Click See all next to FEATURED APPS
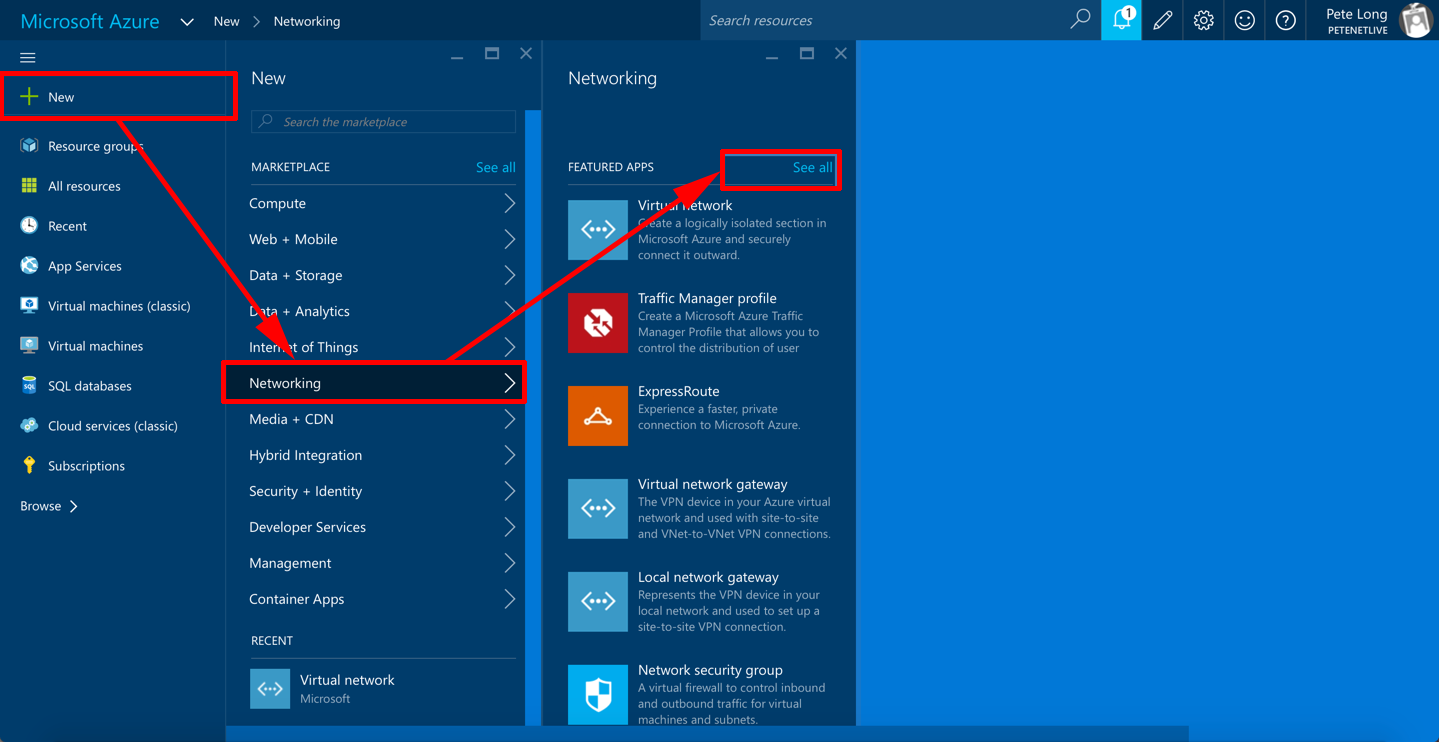Screen dimensions: 1439x742 812,167
